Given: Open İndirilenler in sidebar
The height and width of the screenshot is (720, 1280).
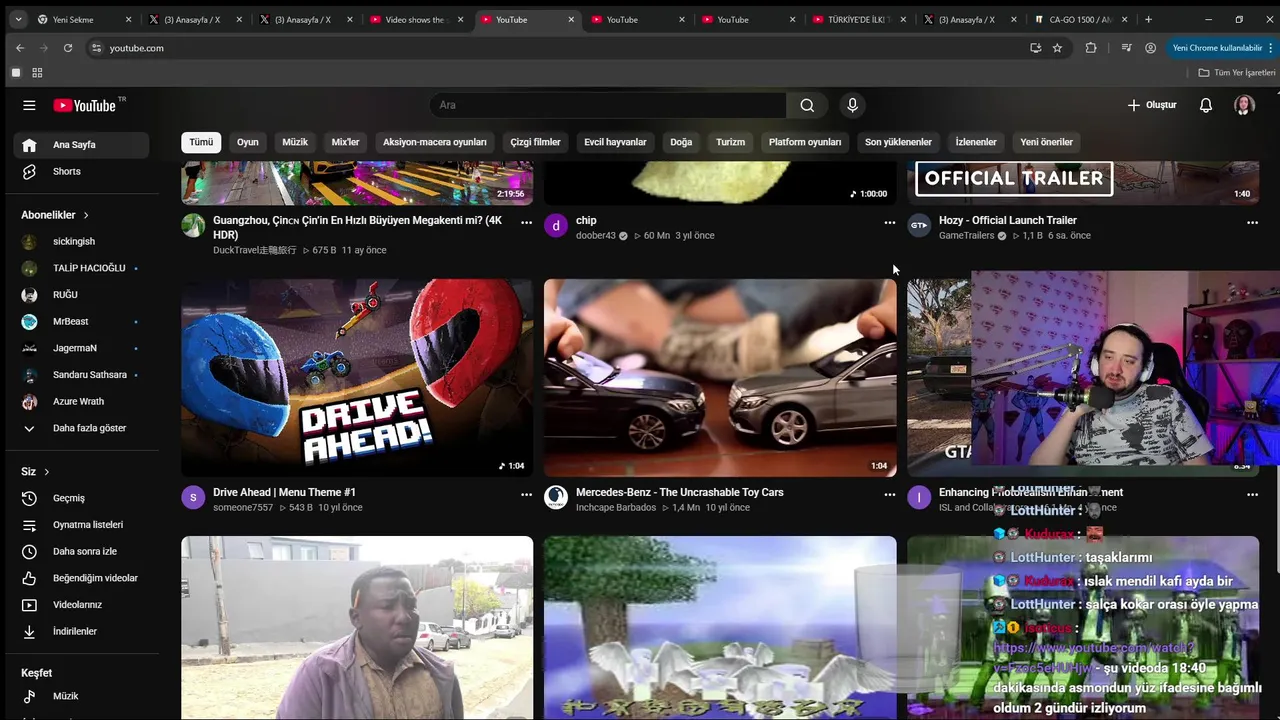Looking at the screenshot, I should [82, 631].
